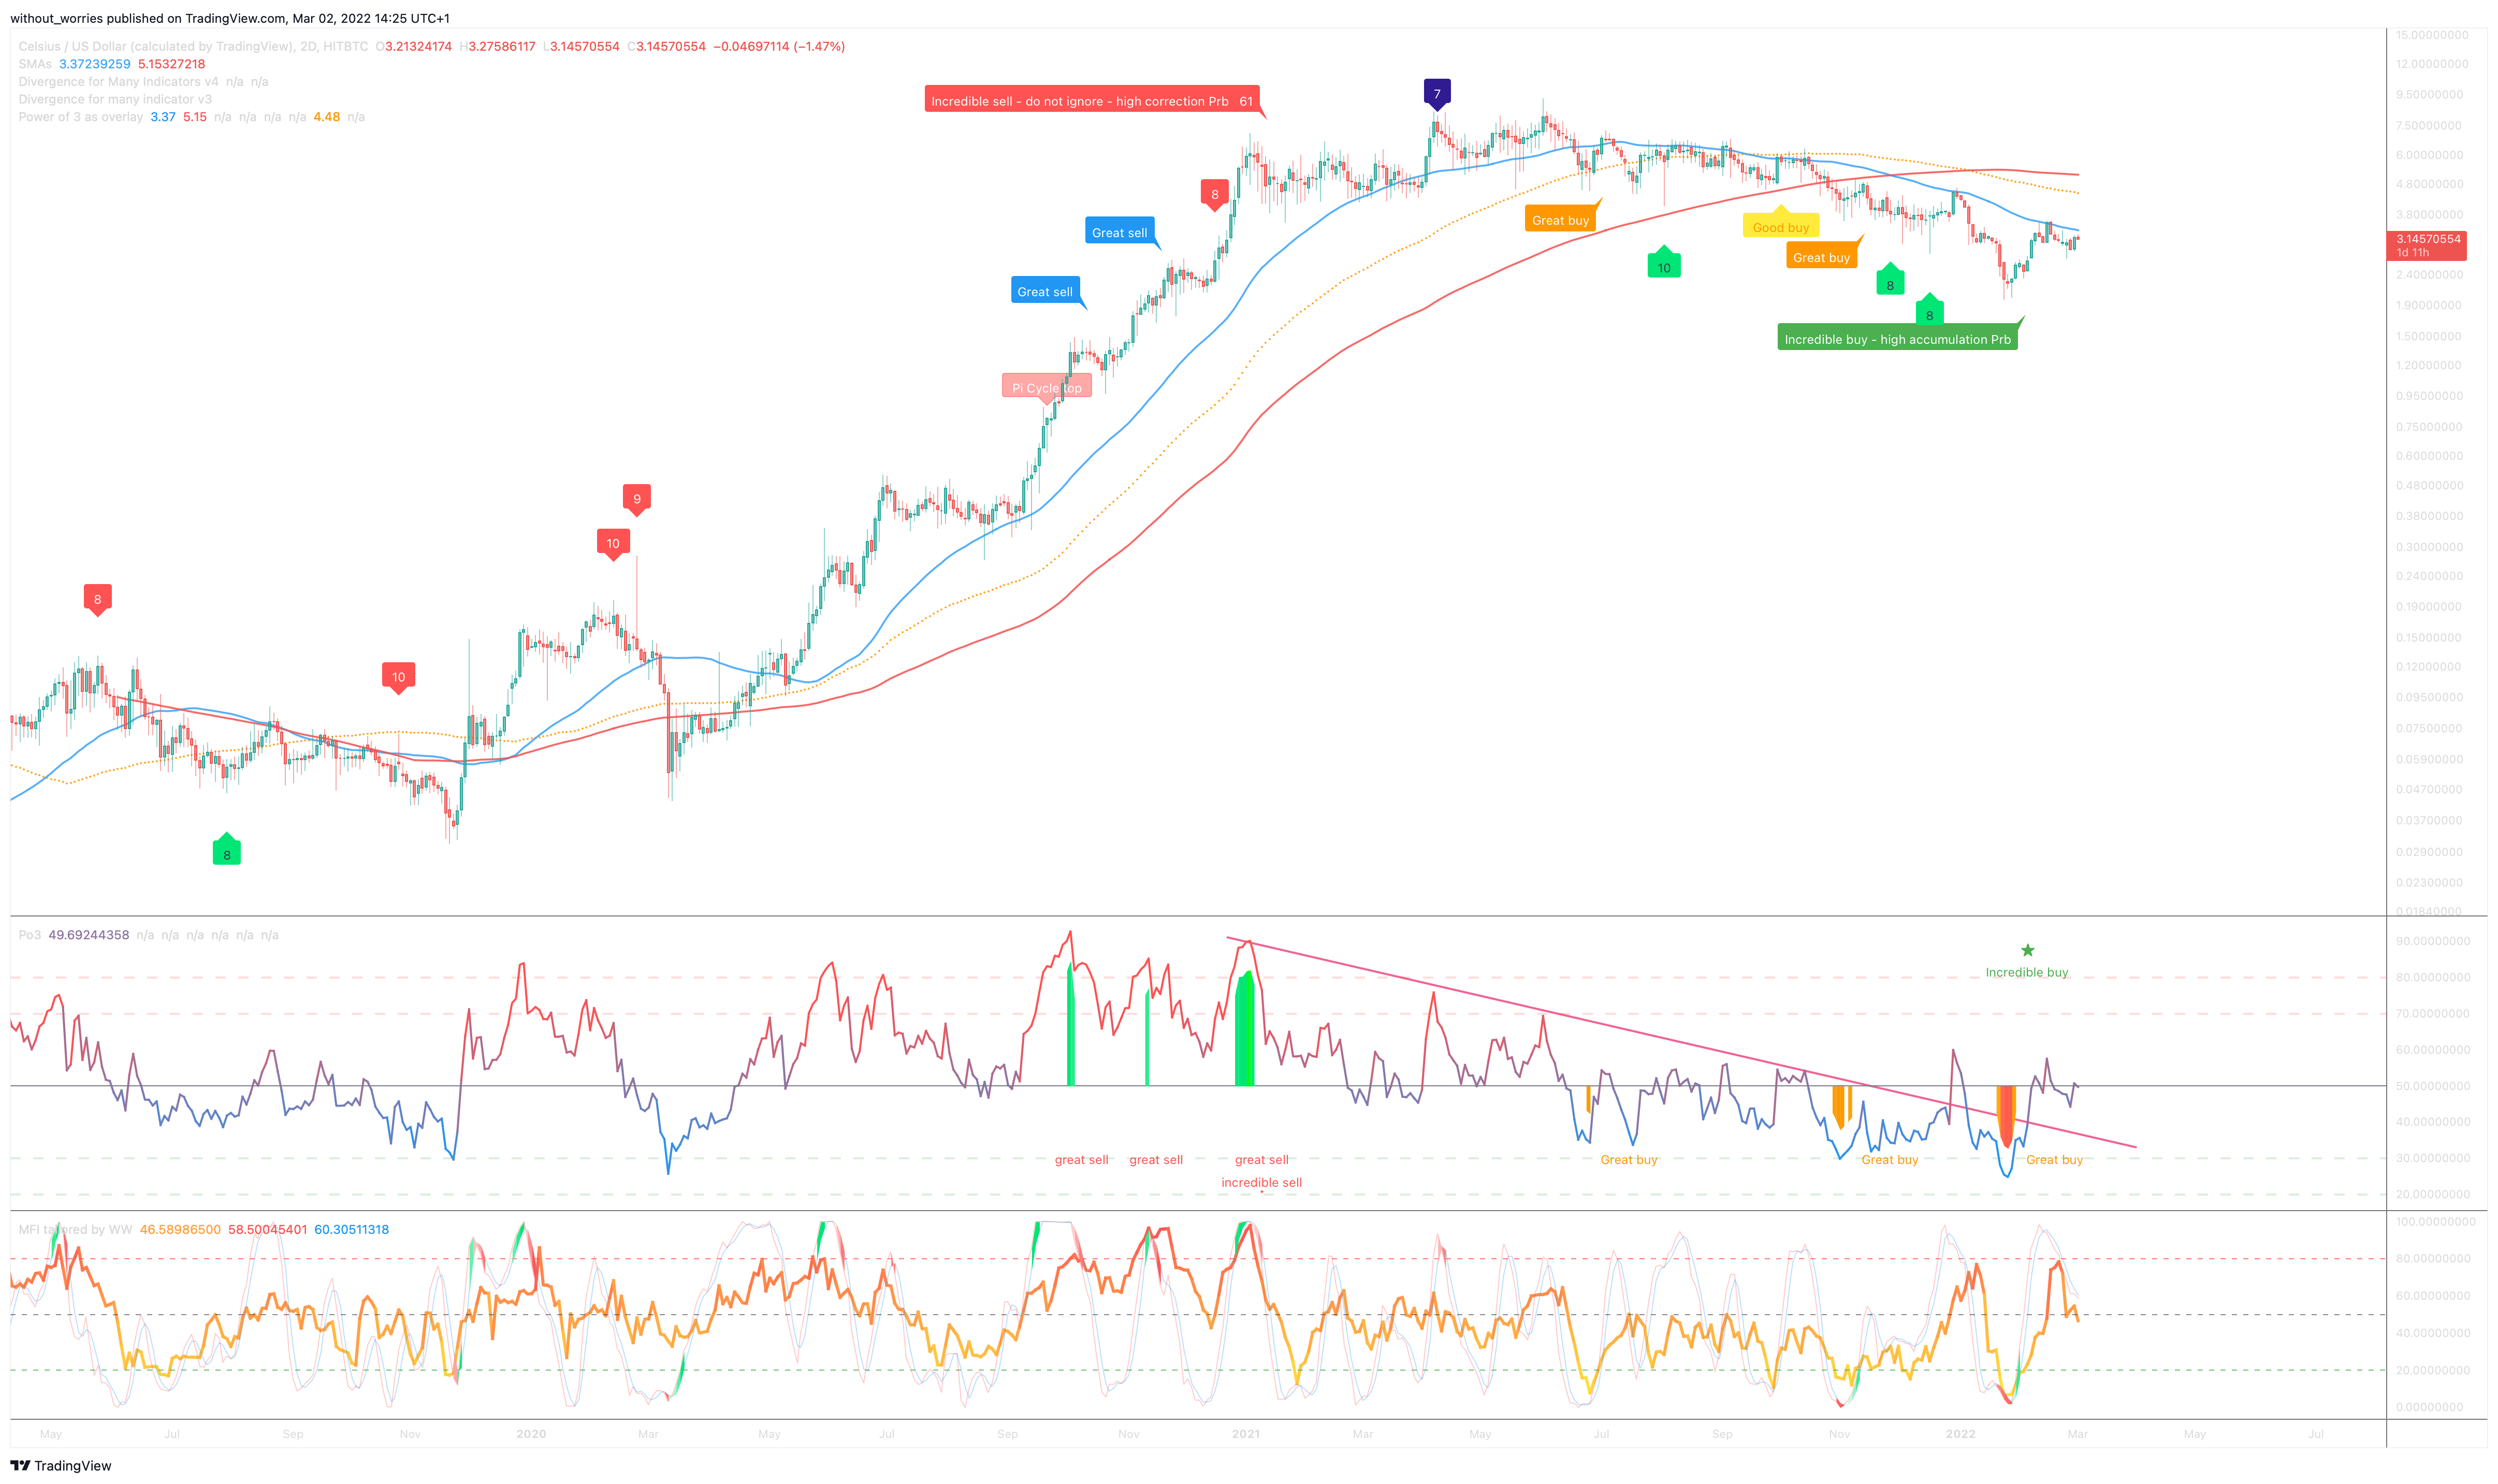Click the Po3 value 49.69244358
This screenshot has height=1484, width=2498.
88,935
